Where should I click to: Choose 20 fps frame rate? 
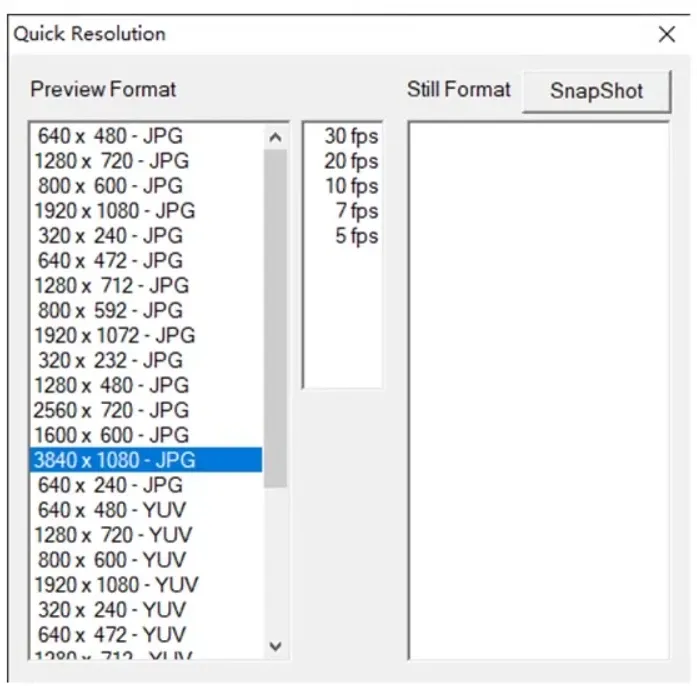click(x=343, y=161)
